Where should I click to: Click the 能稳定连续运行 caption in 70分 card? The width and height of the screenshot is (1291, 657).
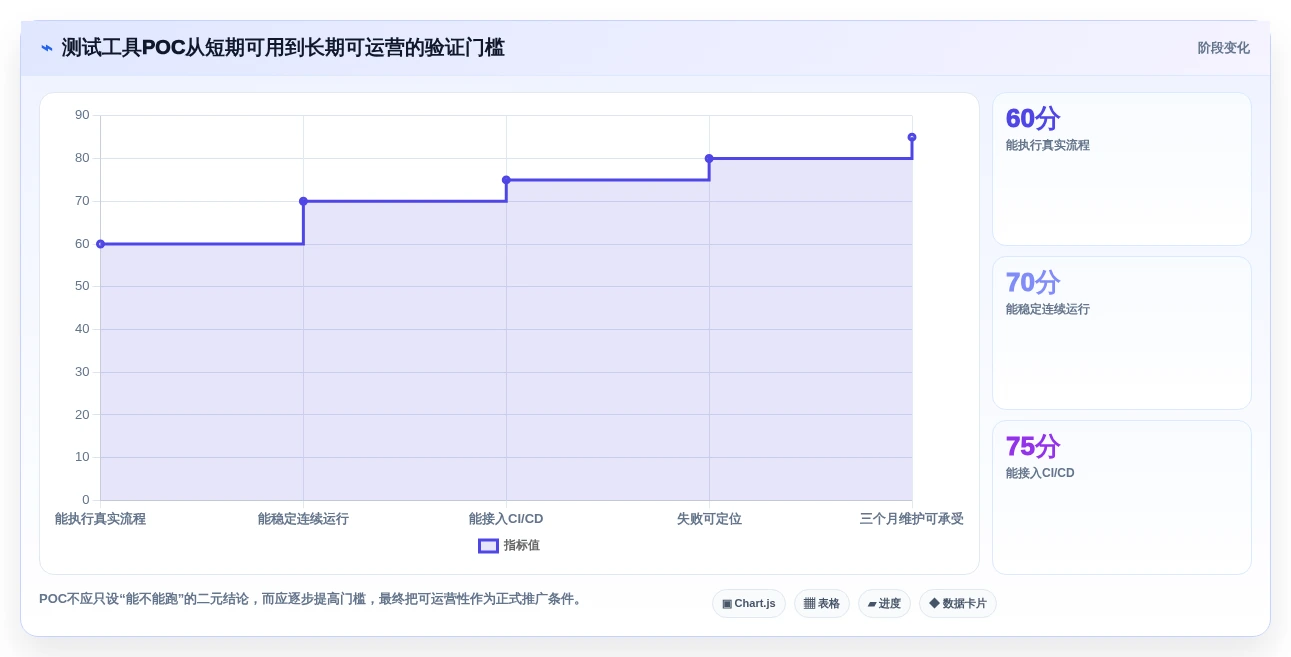coord(1048,309)
